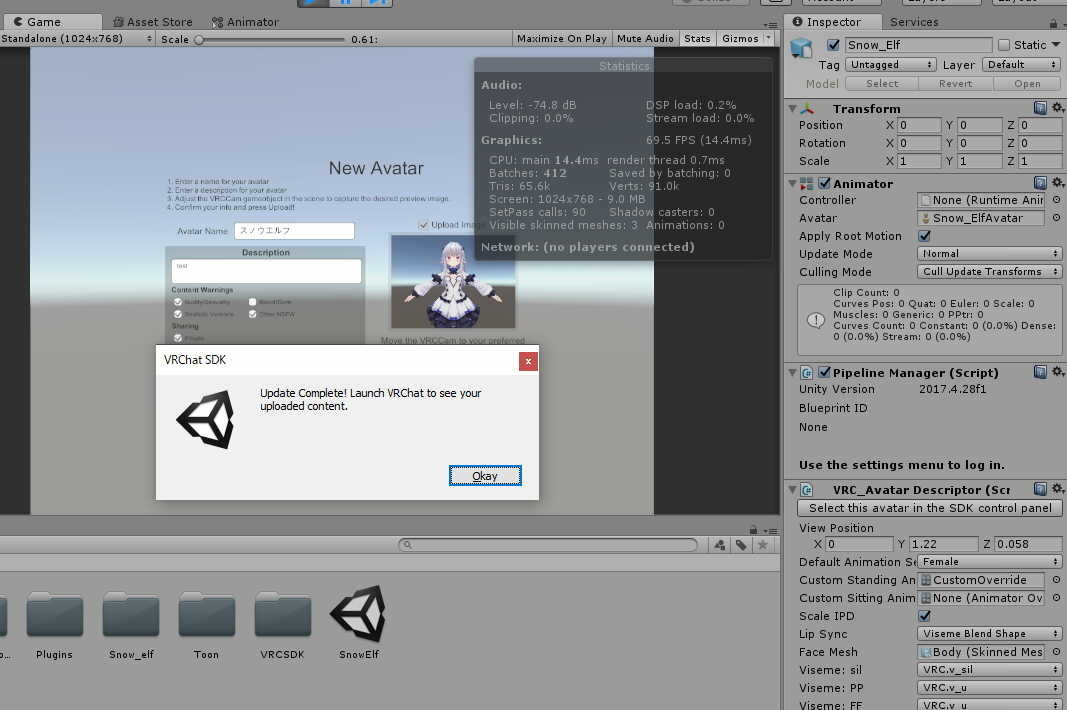Open Lip Sync Viseme Blend Shape dropdown
The image size is (1067, 710).
[x=989, y=634]
